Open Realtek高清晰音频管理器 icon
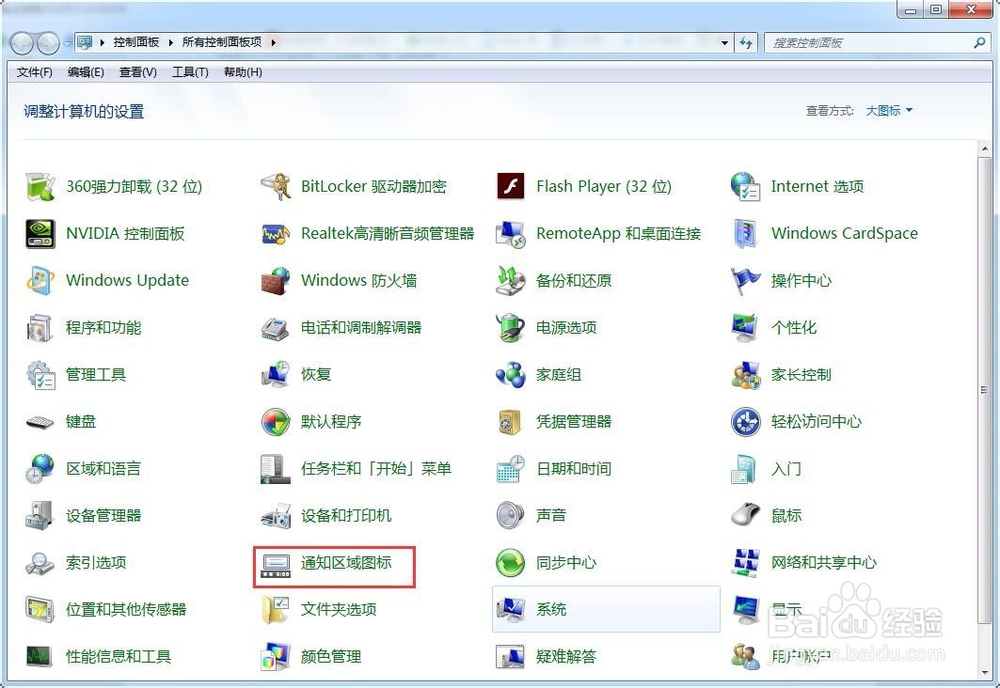This screenshot has width=1000, height=688. click(276, 233)
